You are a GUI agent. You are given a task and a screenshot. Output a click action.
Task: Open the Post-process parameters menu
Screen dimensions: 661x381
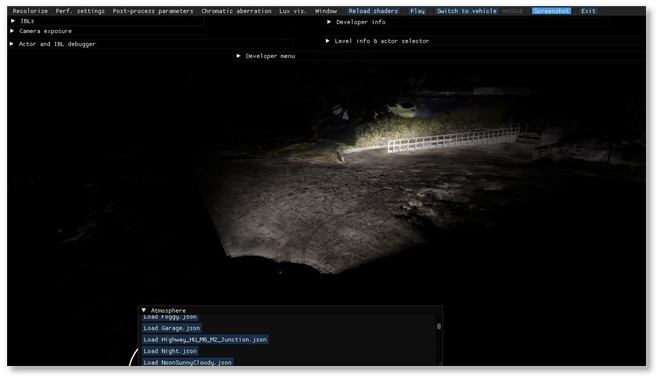[153, 11]
